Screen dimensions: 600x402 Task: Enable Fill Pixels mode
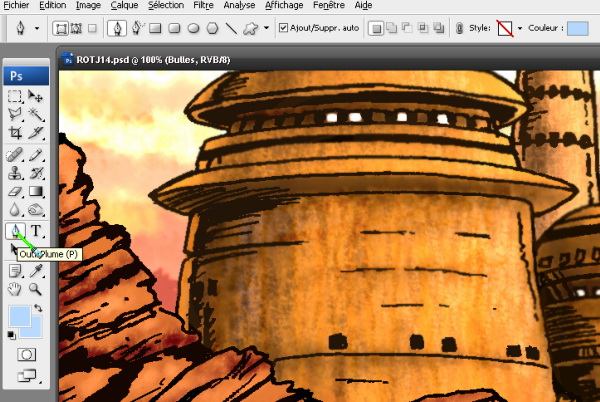click(92, 28)
